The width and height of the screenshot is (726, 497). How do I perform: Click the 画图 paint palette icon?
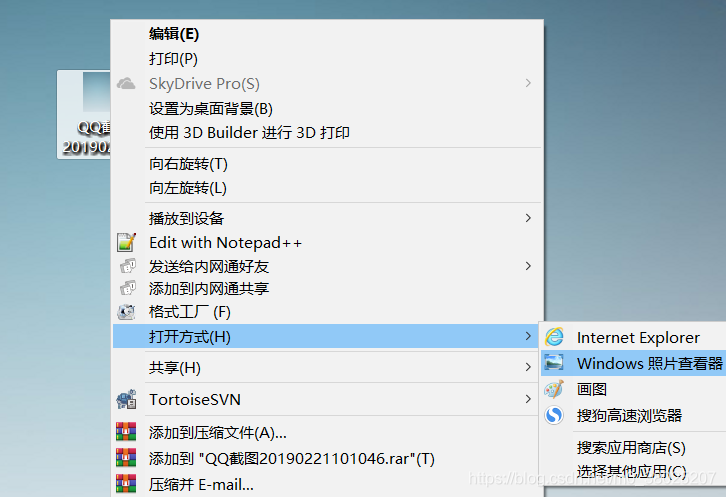[554, 389]
